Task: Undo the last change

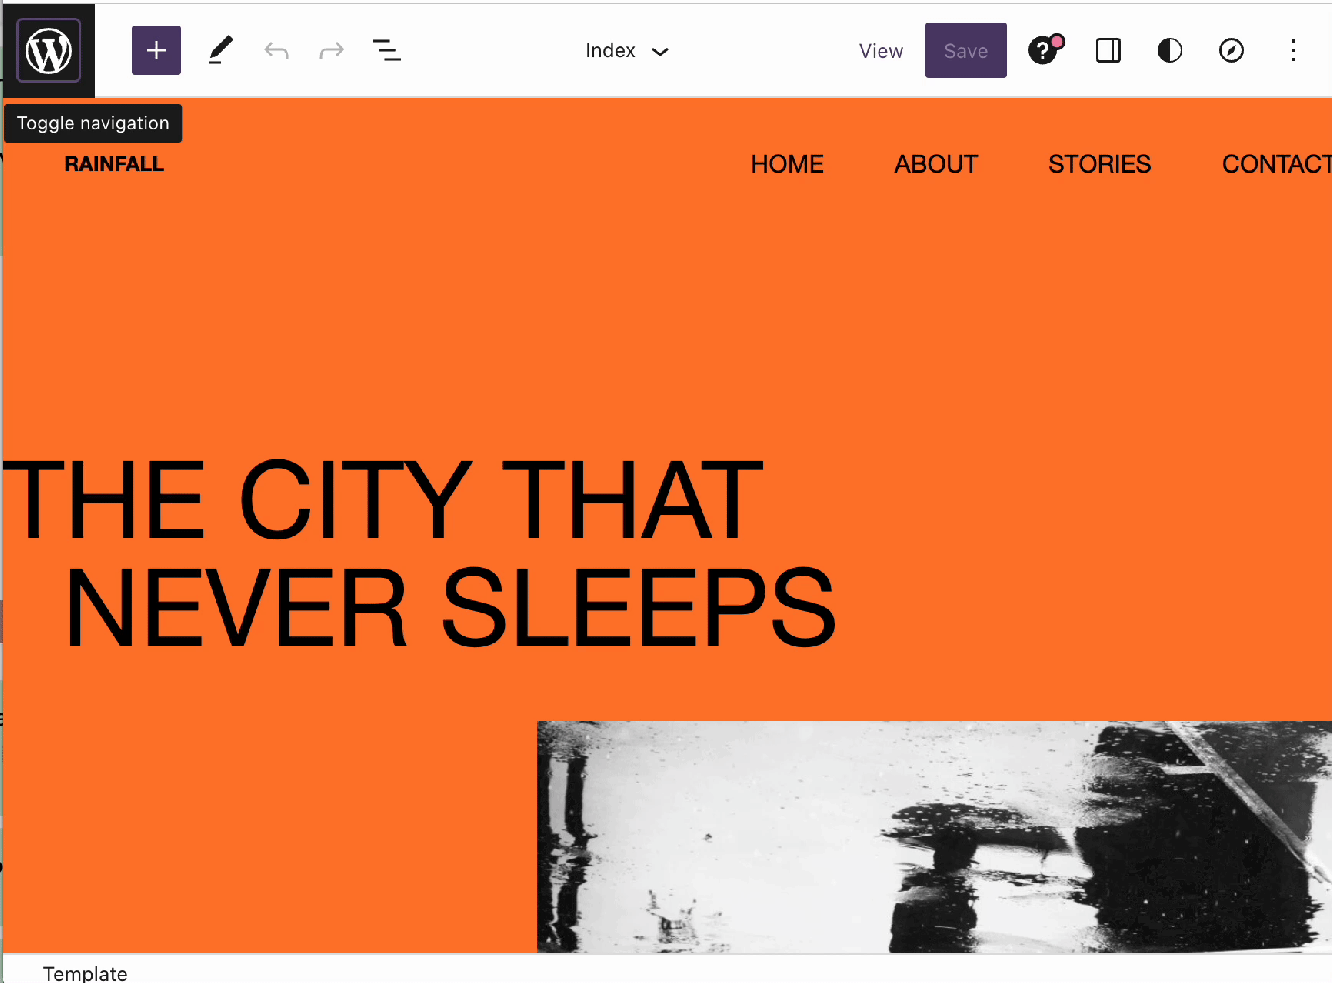Action: [x=276, y=50]
